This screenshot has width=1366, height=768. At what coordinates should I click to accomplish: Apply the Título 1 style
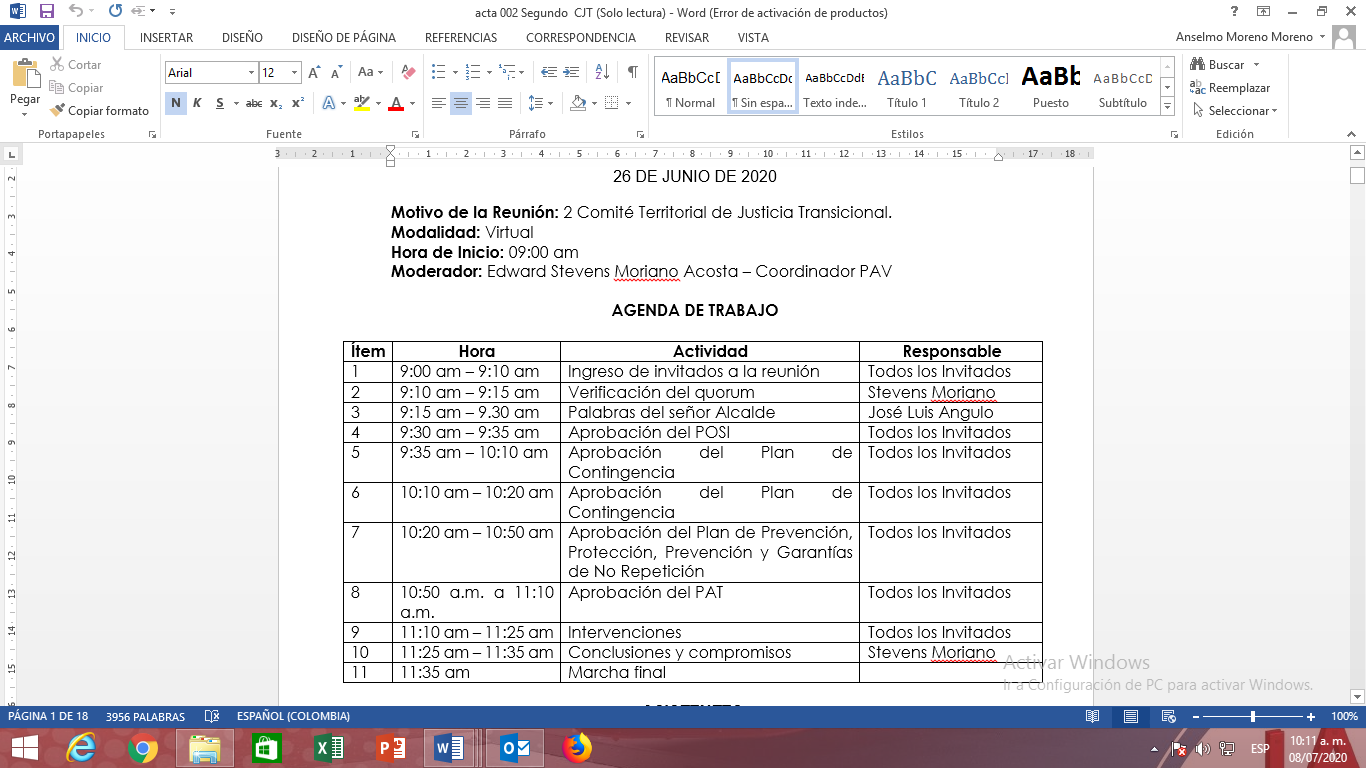point(906,88)
